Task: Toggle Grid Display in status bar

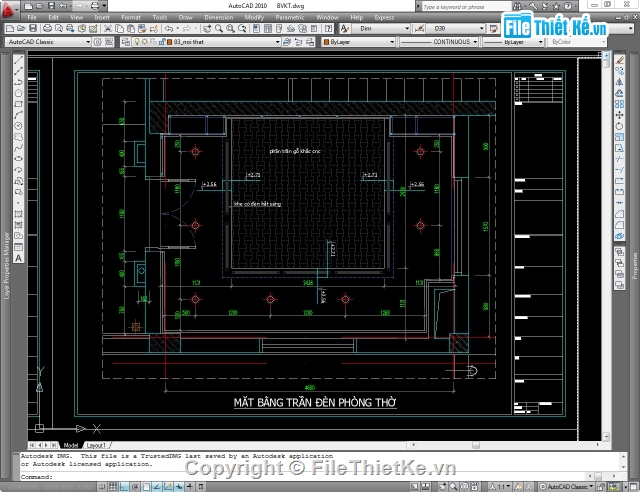Action: 113,487
